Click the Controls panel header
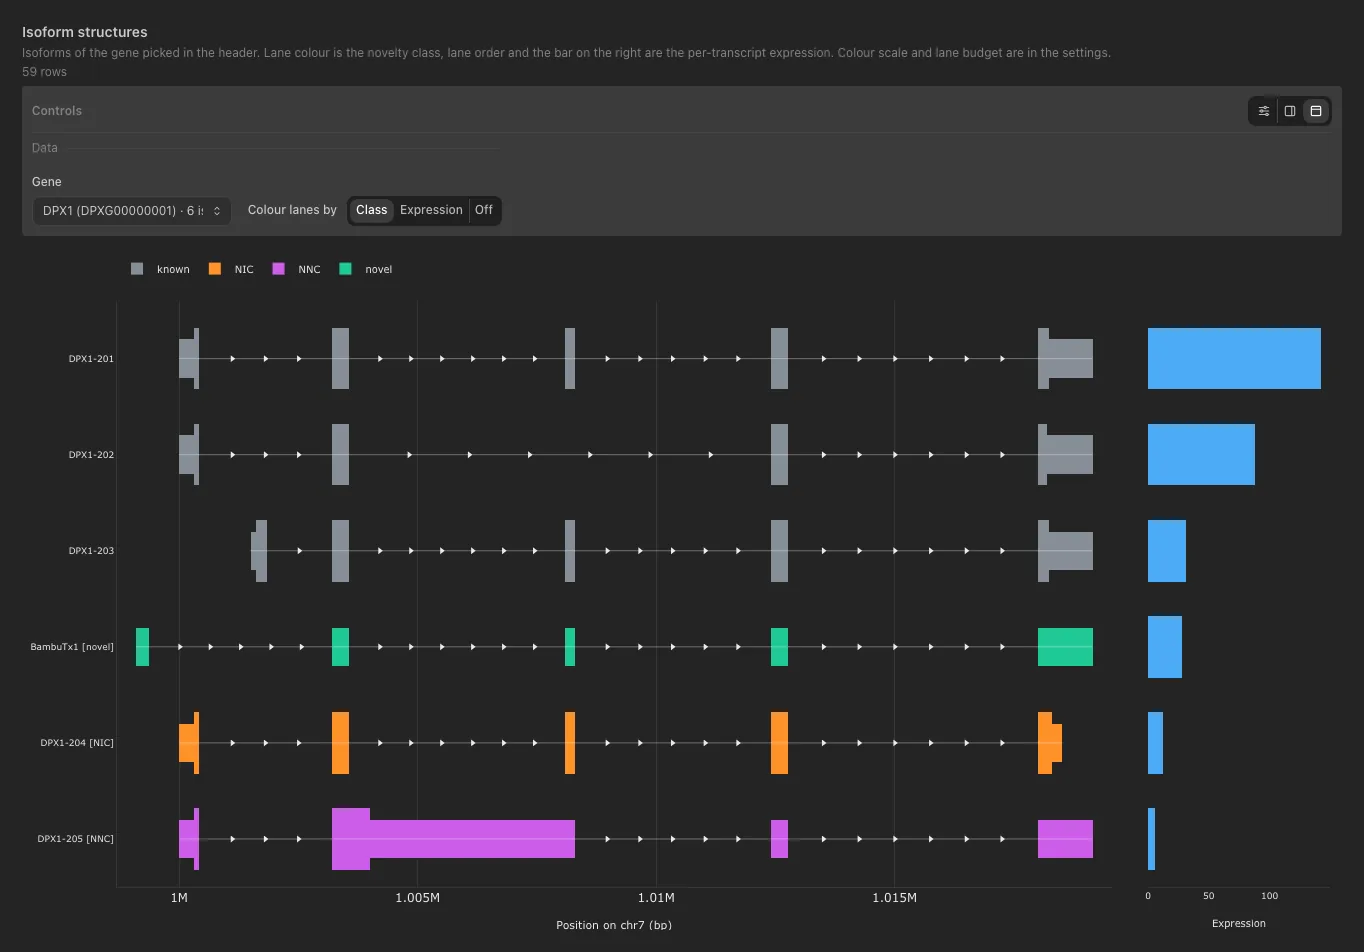Viewport: 1364px width, 952px height. pyautogui.click(x=57, y=111)
